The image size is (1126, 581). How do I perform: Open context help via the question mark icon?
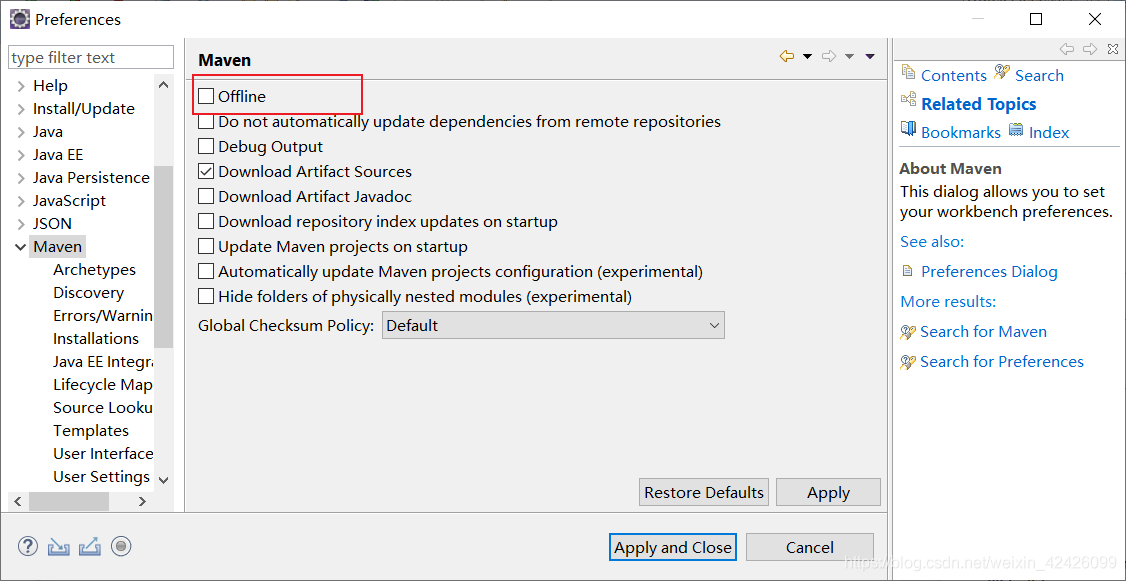27,546
